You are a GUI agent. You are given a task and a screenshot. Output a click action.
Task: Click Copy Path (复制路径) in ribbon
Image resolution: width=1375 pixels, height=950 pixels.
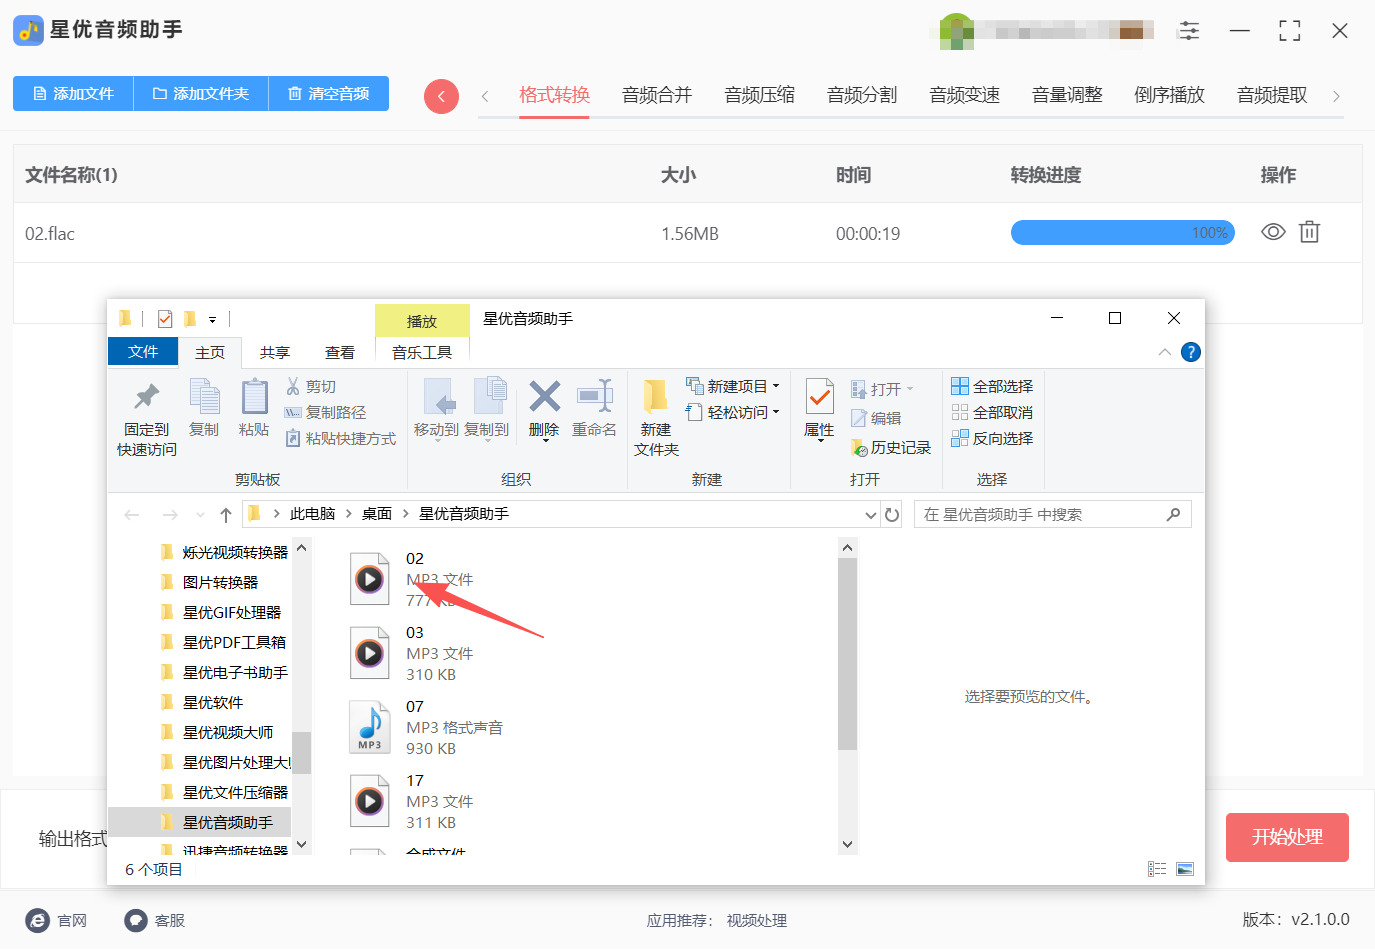pyautogui.click(x=325, y=412)
